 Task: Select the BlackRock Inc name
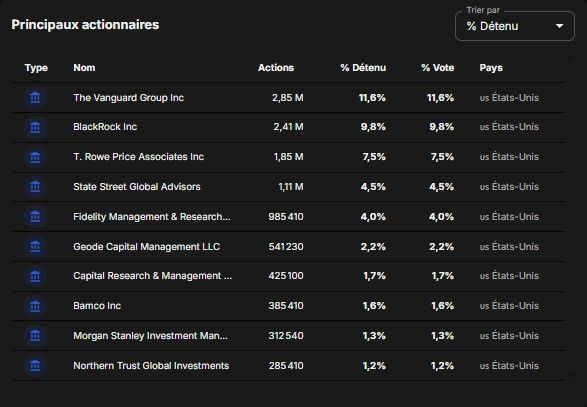(x=105, y=127)
